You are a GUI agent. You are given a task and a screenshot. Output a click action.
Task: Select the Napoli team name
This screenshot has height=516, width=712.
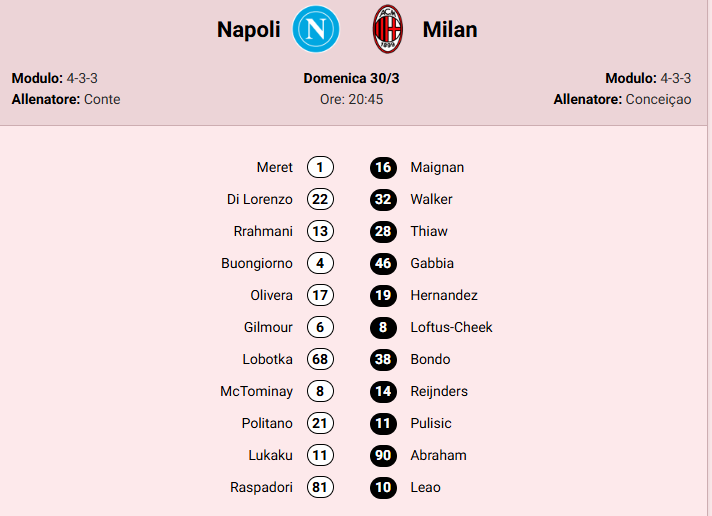click(x=248, y=30)
